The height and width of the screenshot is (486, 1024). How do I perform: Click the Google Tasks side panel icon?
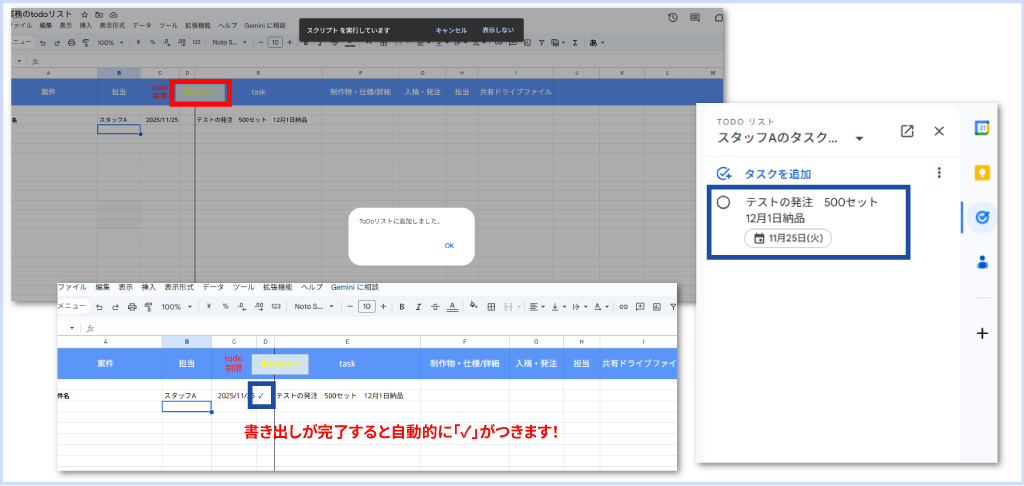(981, 217)
